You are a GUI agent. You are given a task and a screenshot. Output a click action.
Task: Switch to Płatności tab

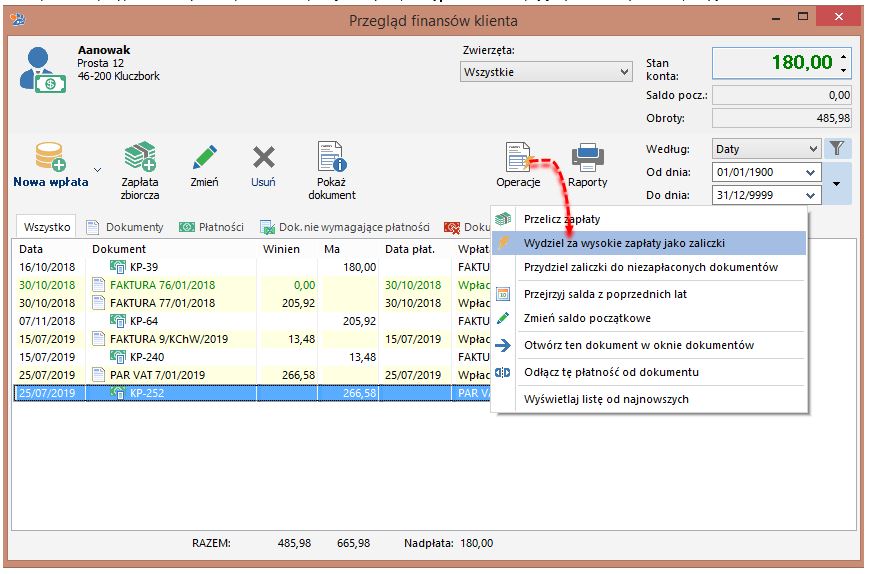211,227
